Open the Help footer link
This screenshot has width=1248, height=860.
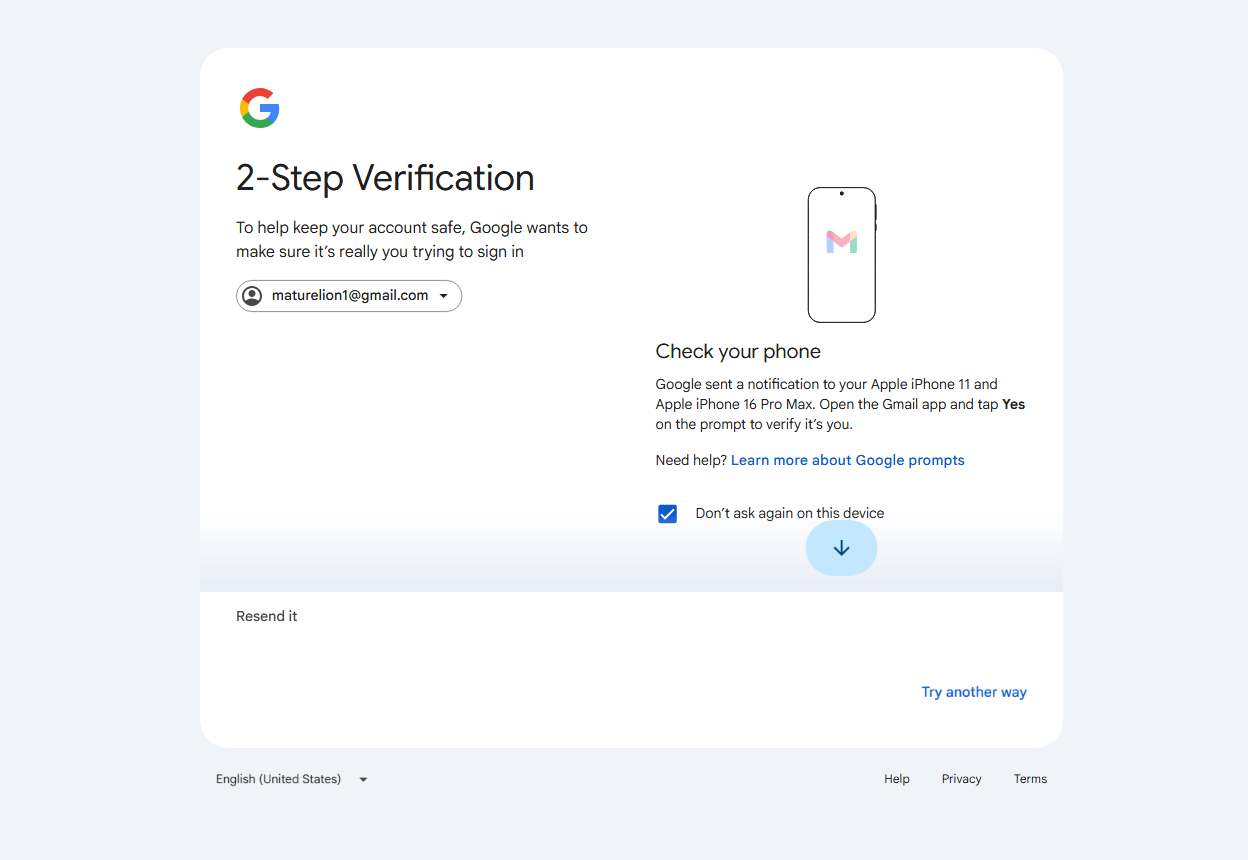tap(897, 779)
